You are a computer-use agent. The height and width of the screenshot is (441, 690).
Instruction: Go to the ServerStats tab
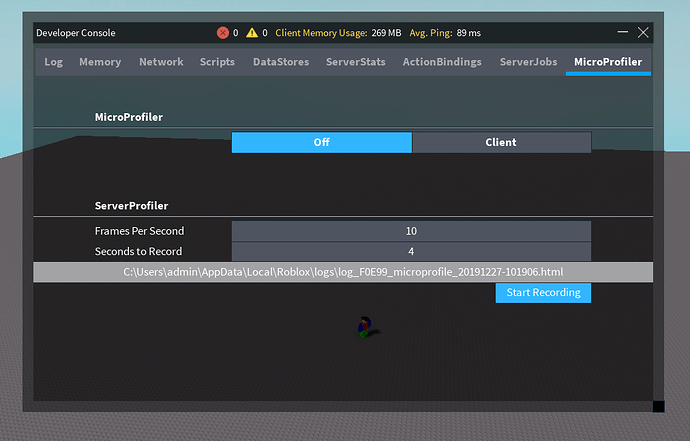tap(356, 62)
